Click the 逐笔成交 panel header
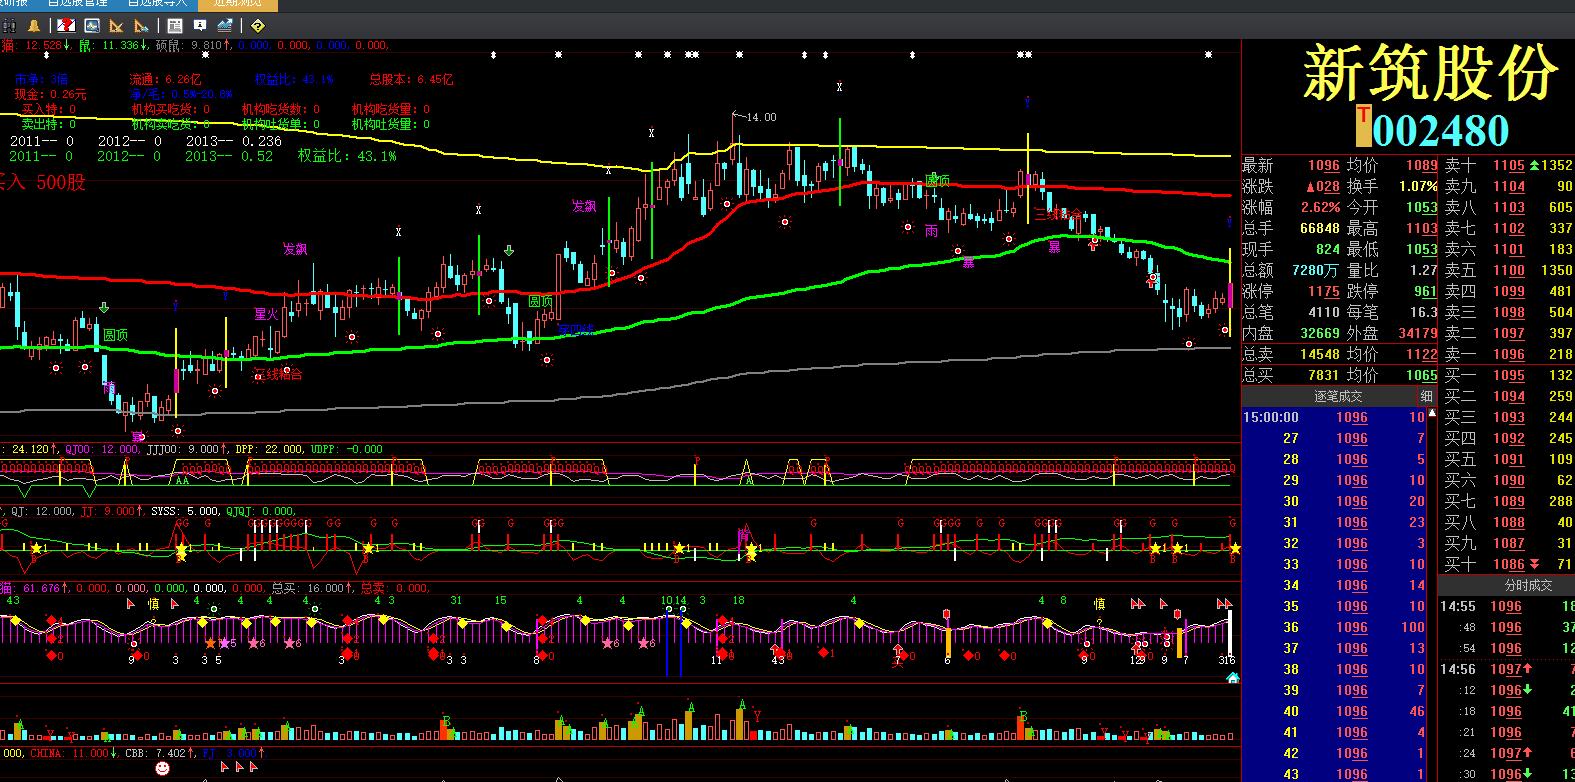Screen dimensions: 1575x782 1337,396
